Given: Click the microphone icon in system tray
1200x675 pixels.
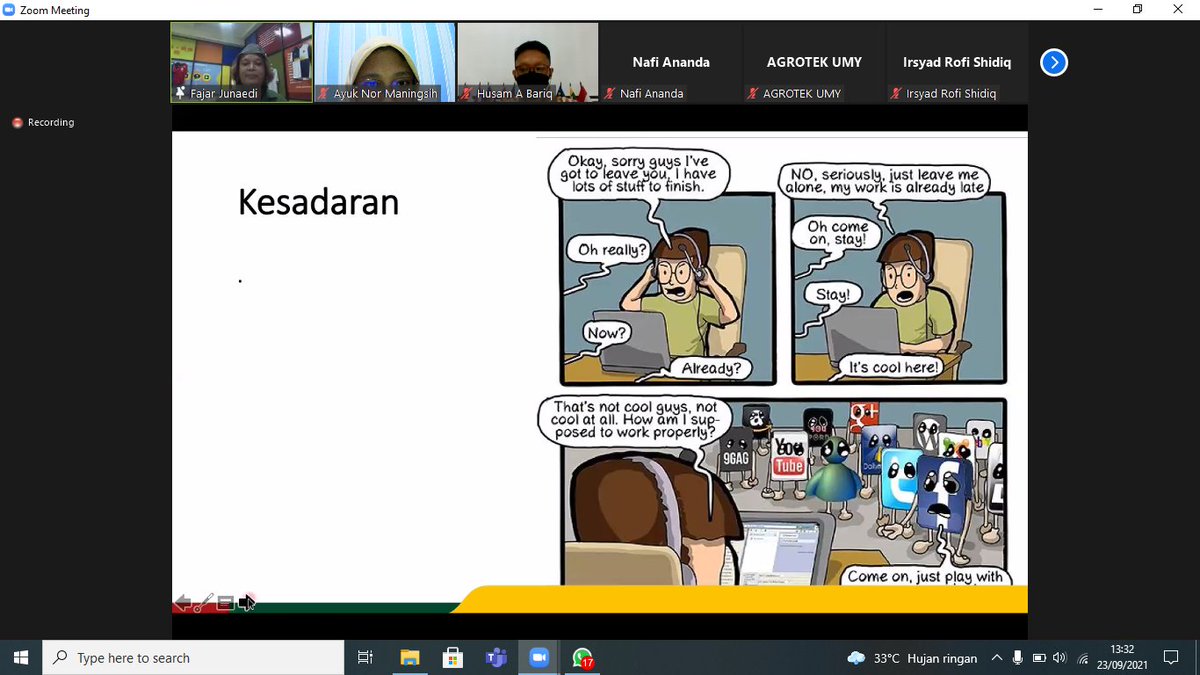Looking at the screenshot, I should click(1018, 658).
